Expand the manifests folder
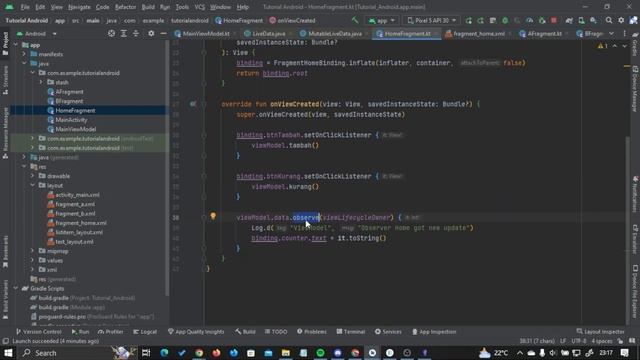640x360 pixels. (x=24, y=54)
